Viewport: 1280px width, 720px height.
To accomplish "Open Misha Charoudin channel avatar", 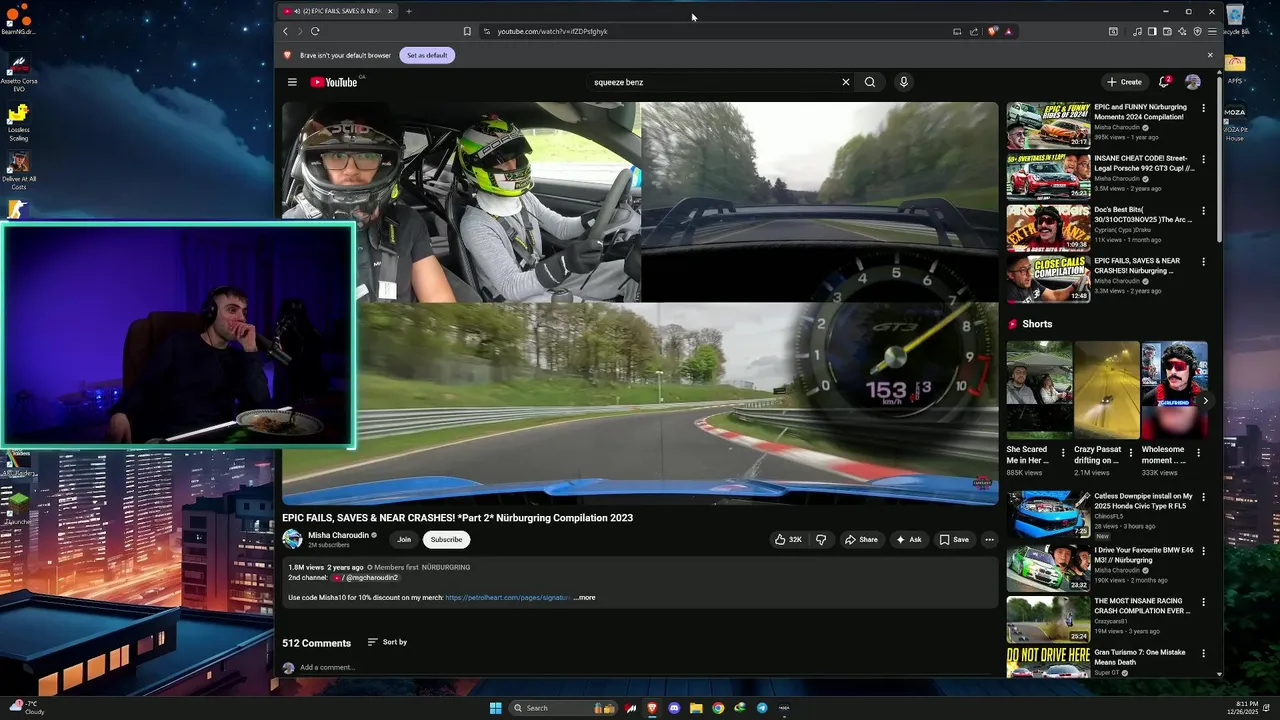I will click(292, 539).
